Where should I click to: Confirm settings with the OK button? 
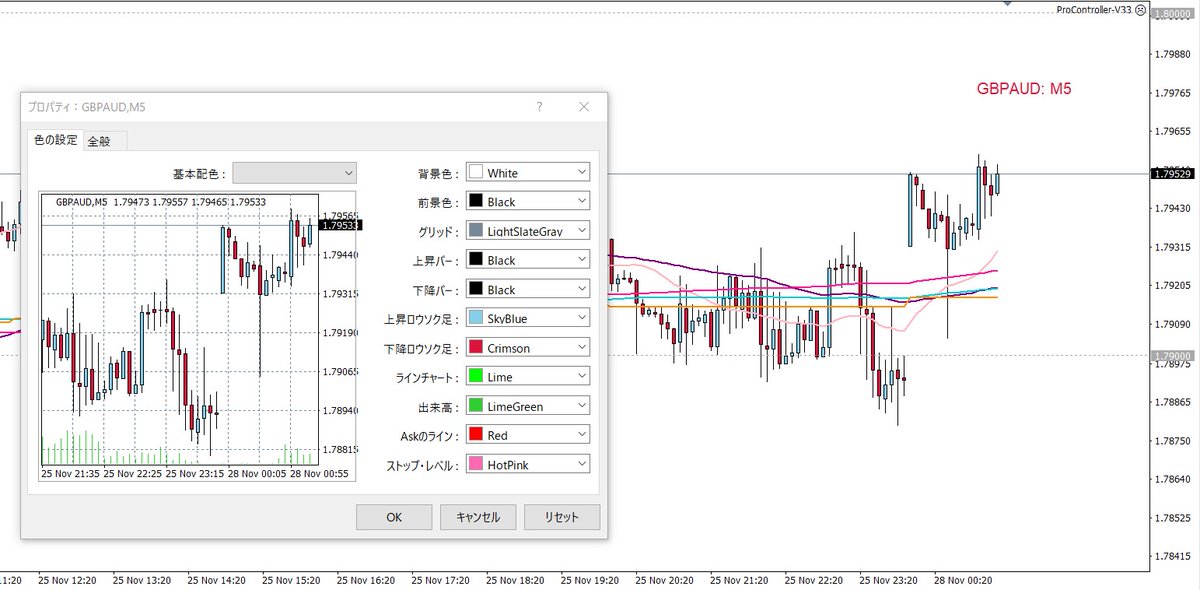click(394, 517)
